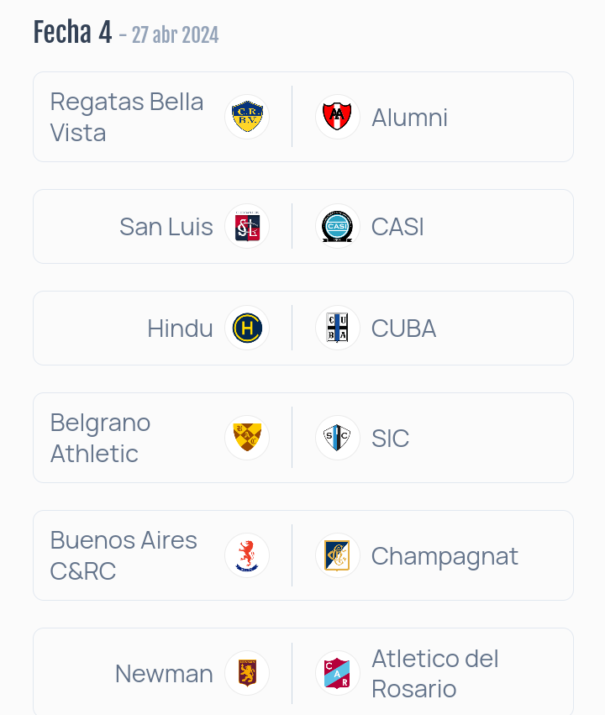Screen dimensions: 605x715
Task: Select the SIC shield emblem
Action: point(337,437)
